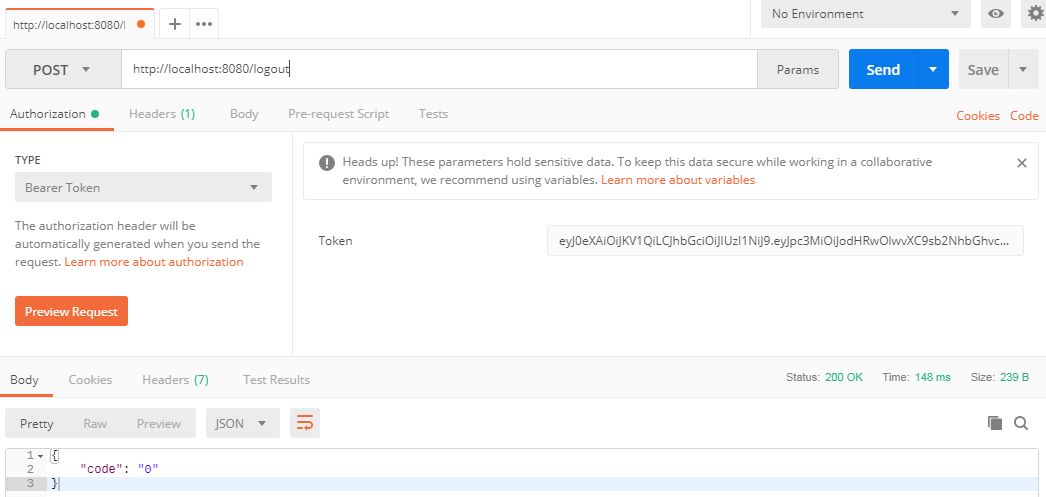Open the Learn more about variables link
1046x497 pixels.
click(x=678, y=180)
